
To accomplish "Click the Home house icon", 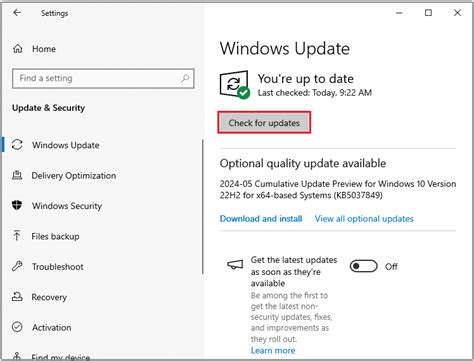I will click(18, 49).
